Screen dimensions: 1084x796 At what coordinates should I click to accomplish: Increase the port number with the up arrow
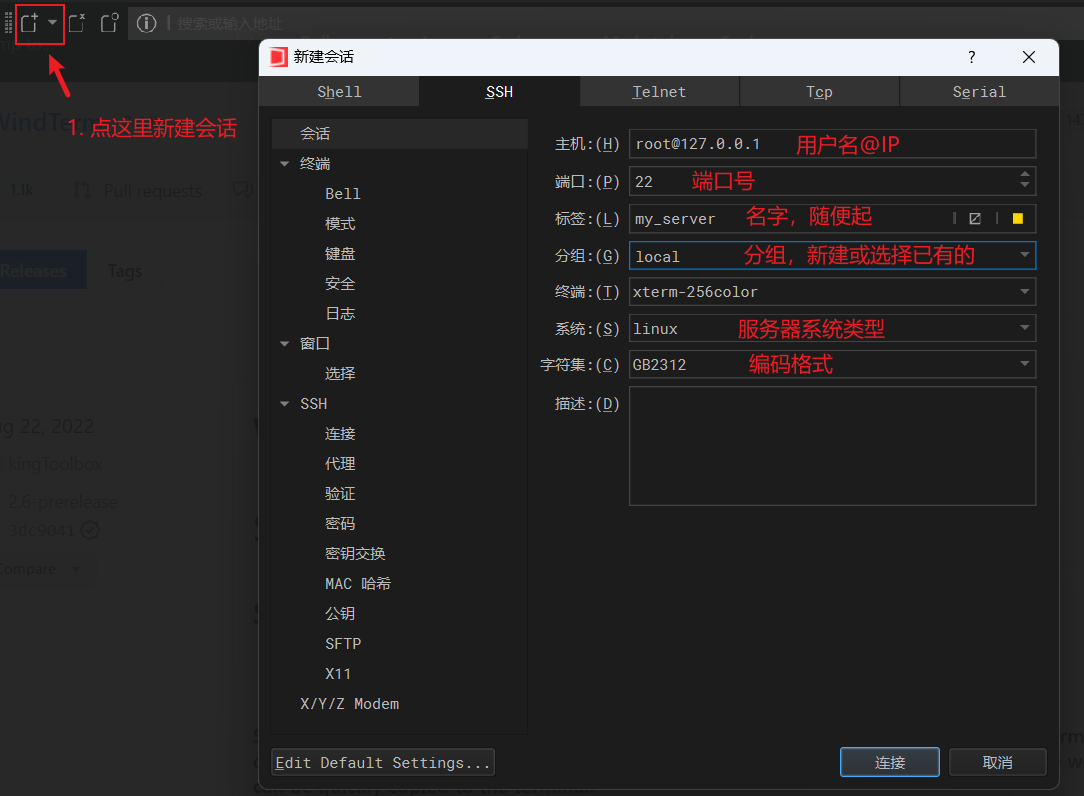click(x=1025, y=174)
